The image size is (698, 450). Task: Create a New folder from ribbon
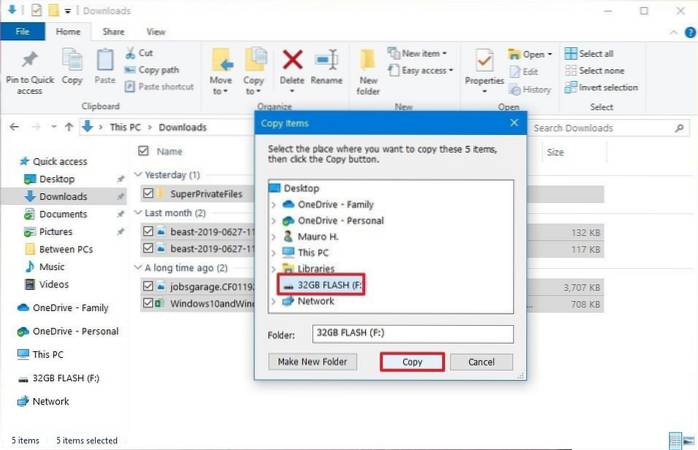pyautogui.click(x=368, y=71)
